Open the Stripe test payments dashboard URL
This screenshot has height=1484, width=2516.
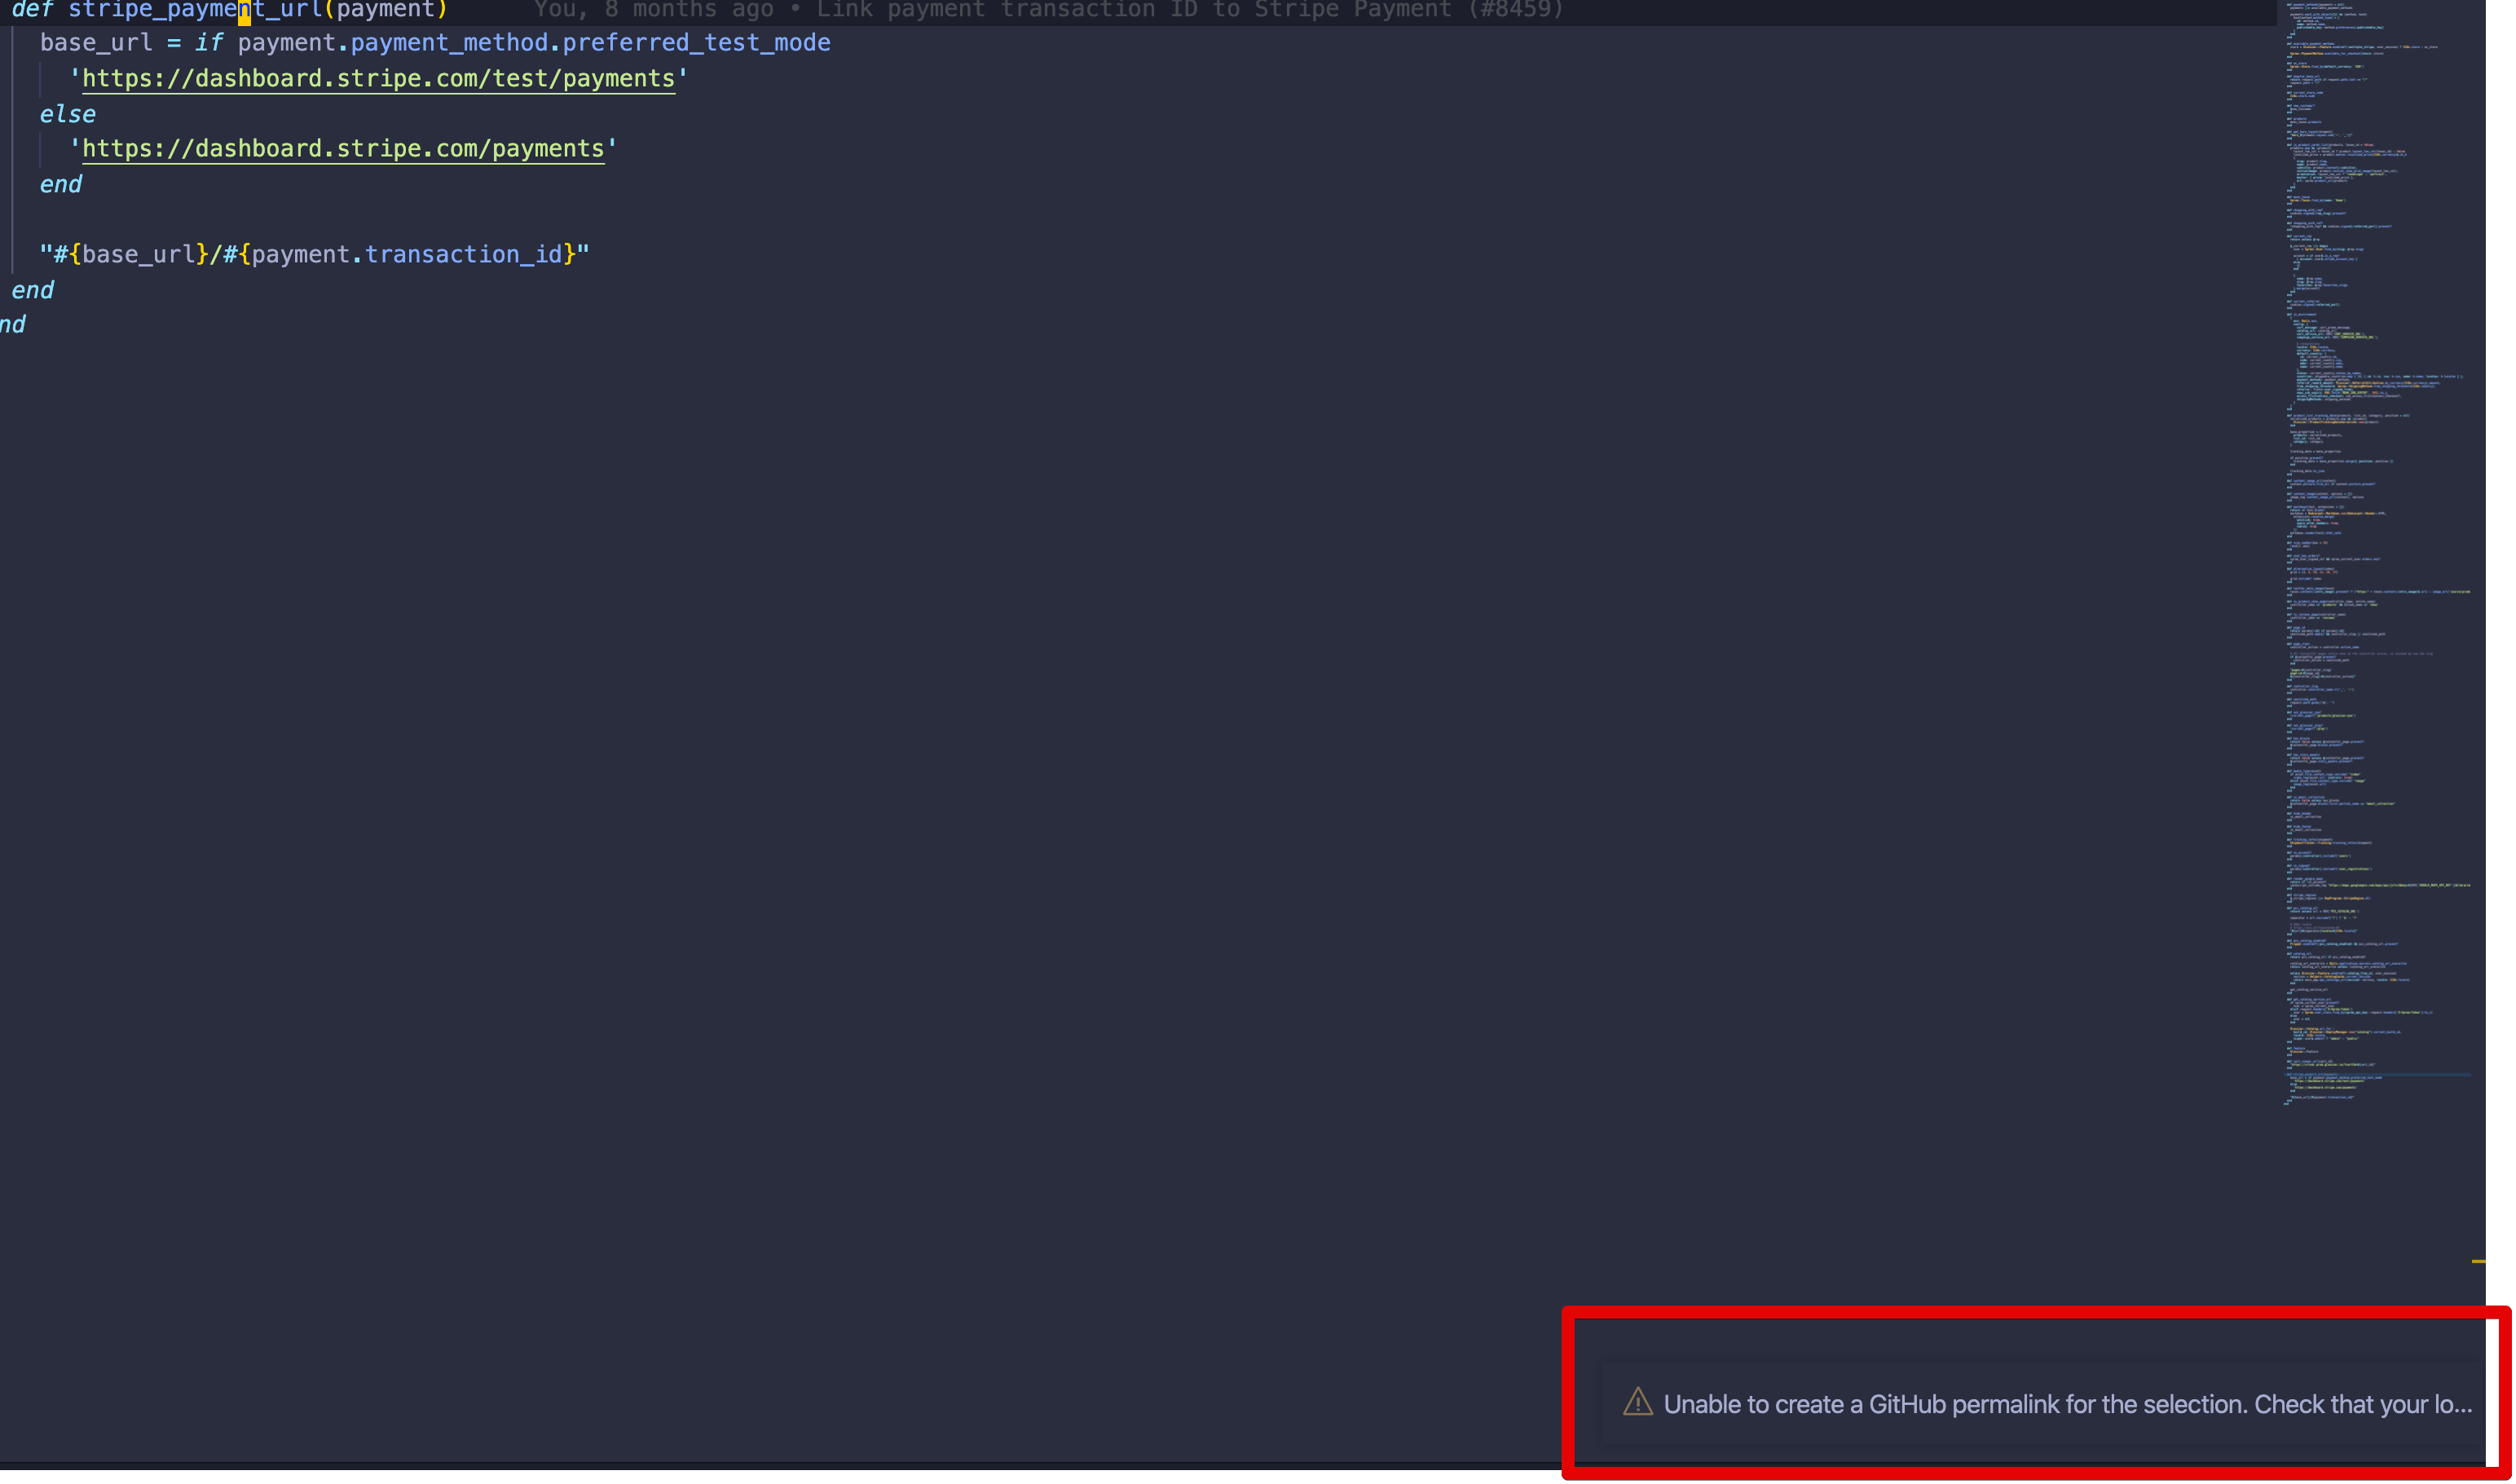[x=378, y=78]
